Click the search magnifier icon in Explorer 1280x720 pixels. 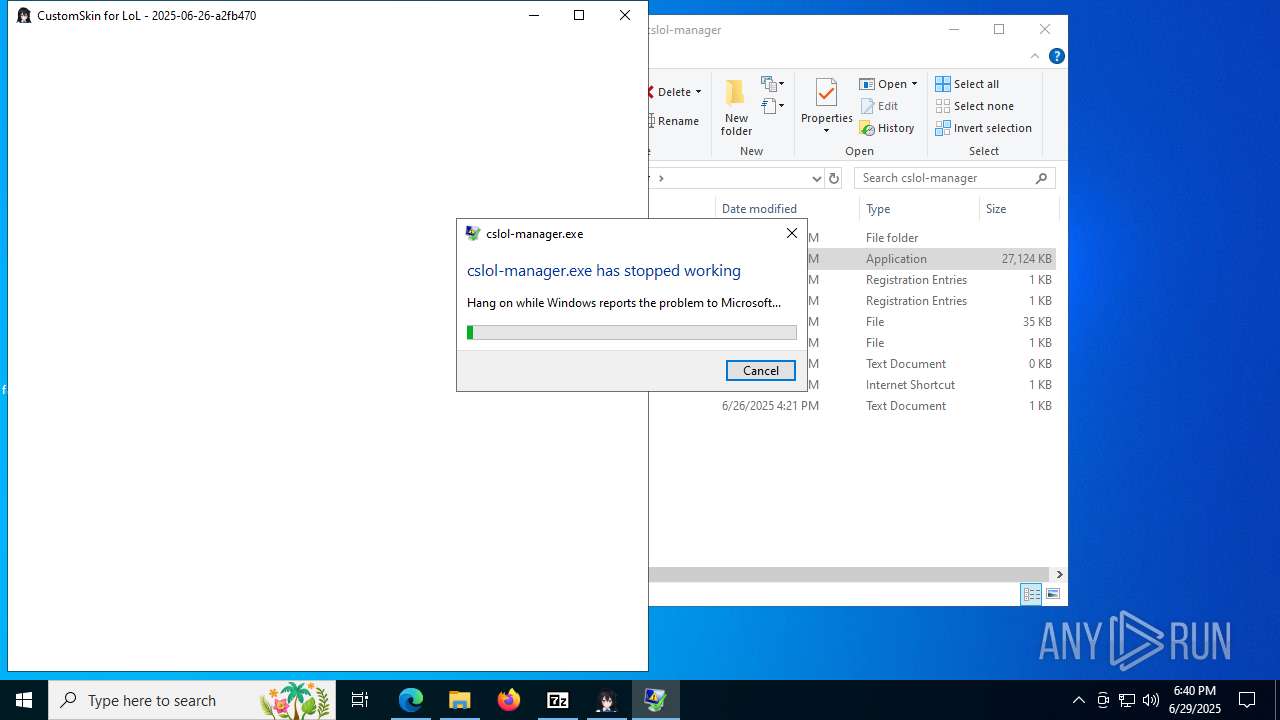coord(1041,178)
